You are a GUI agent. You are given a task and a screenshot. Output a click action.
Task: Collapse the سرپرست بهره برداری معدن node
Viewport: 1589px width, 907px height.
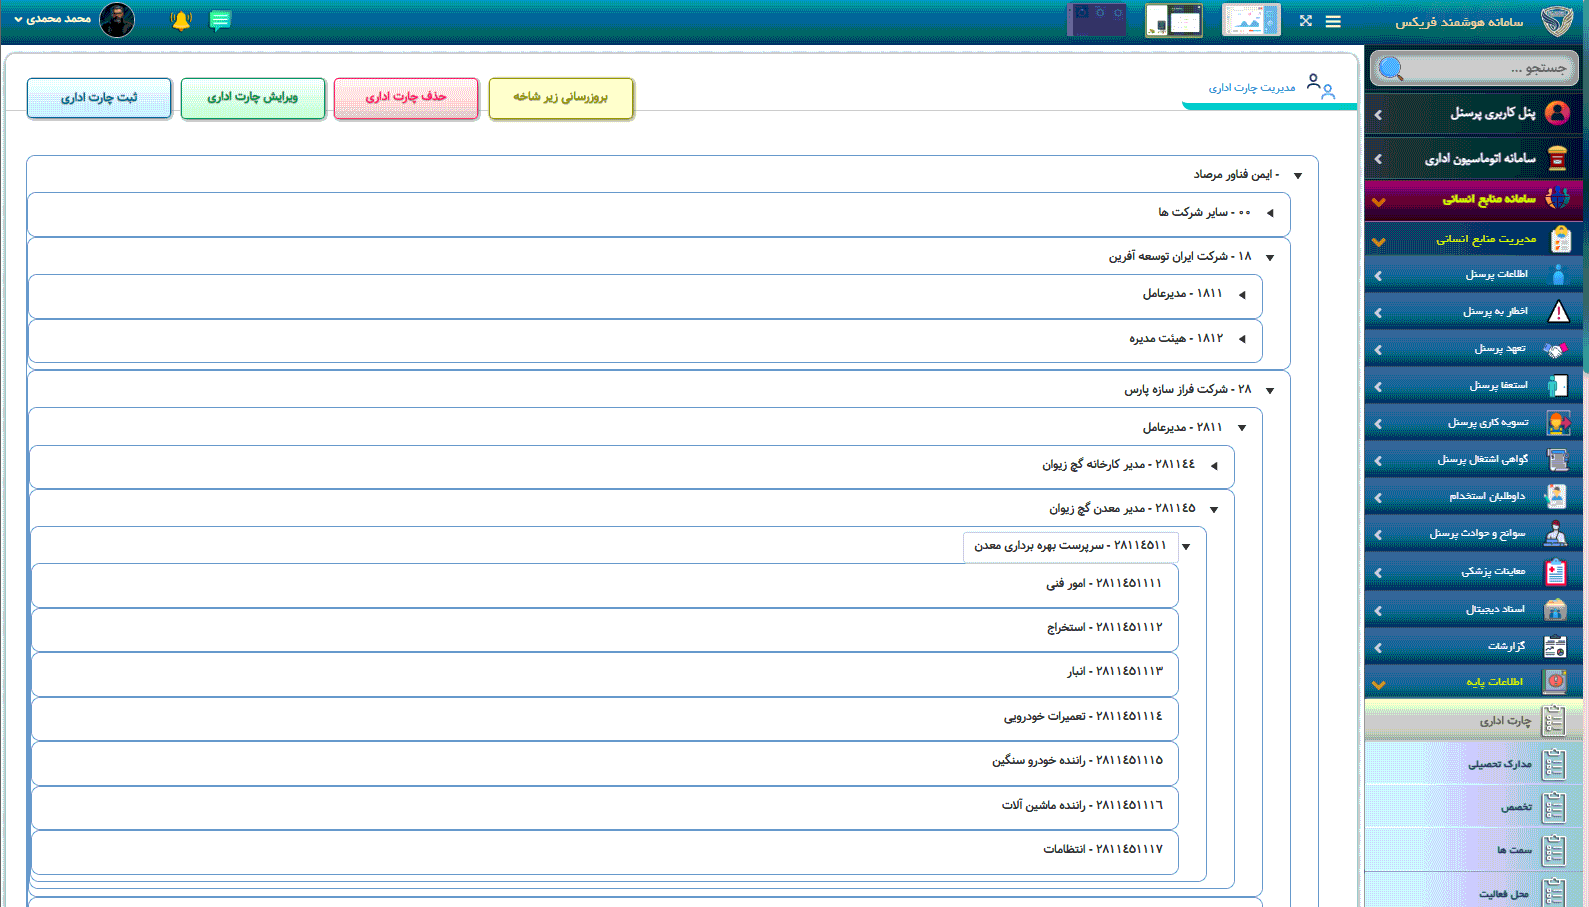(1186, 547)
